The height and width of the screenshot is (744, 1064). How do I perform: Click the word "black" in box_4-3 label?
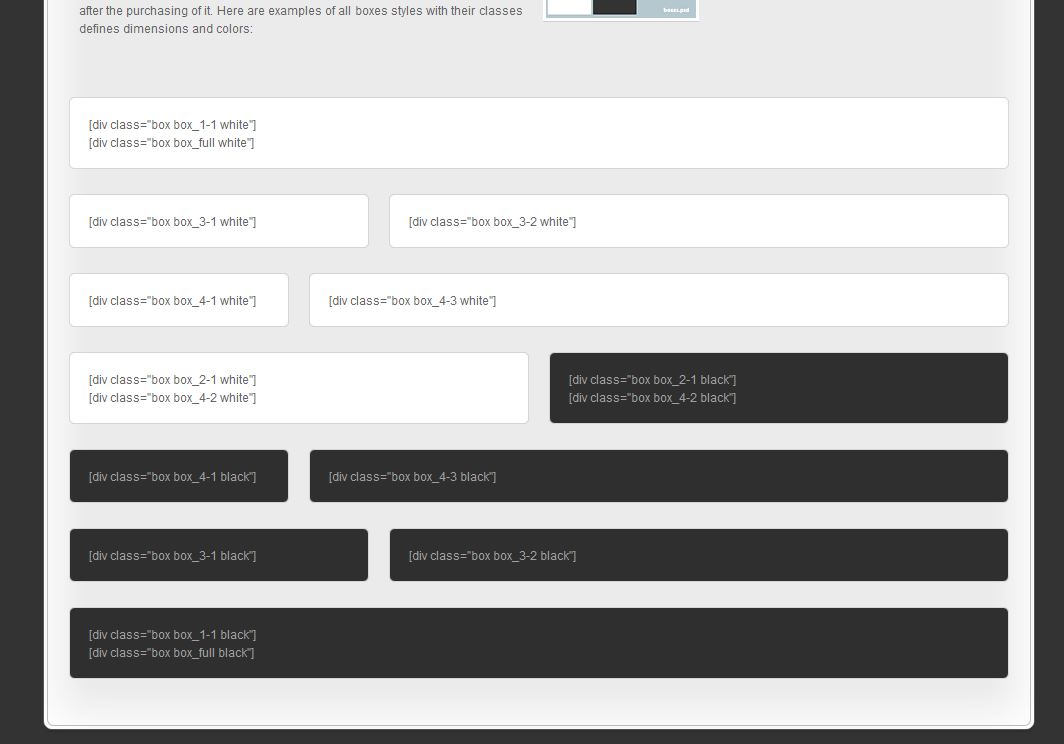pos(476,477)
